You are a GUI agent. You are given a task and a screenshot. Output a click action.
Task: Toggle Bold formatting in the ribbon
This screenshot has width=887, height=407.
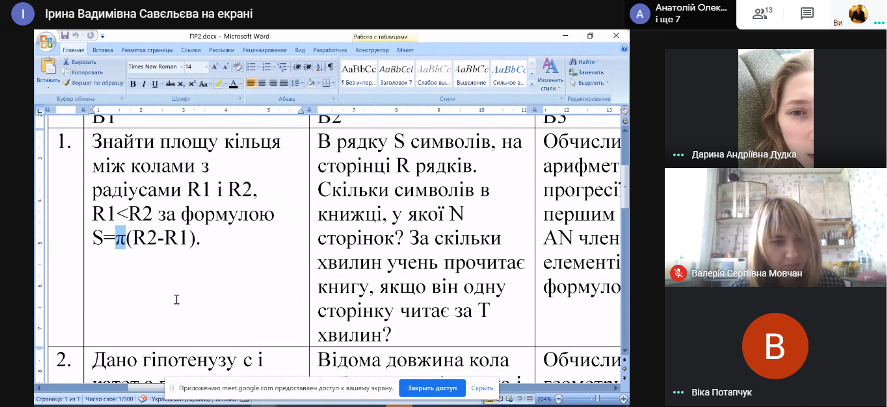(x=133, y=84)
